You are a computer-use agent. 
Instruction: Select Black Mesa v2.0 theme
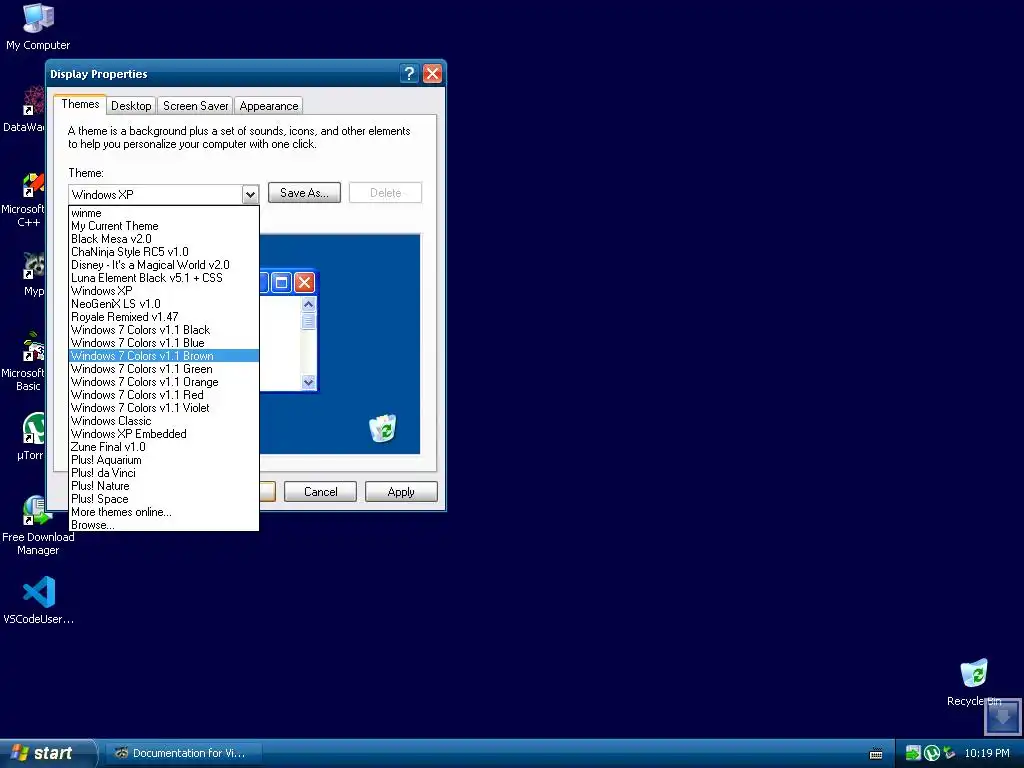click(164, 239)
